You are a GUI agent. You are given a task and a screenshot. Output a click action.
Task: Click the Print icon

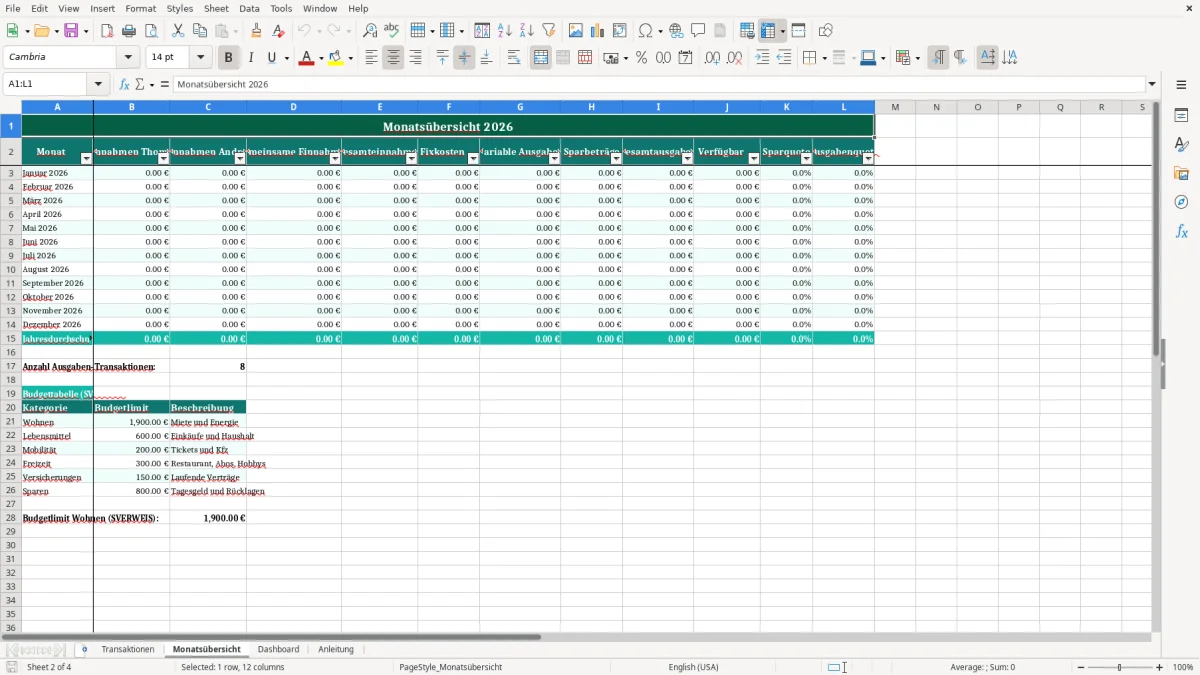click(129, 31)
